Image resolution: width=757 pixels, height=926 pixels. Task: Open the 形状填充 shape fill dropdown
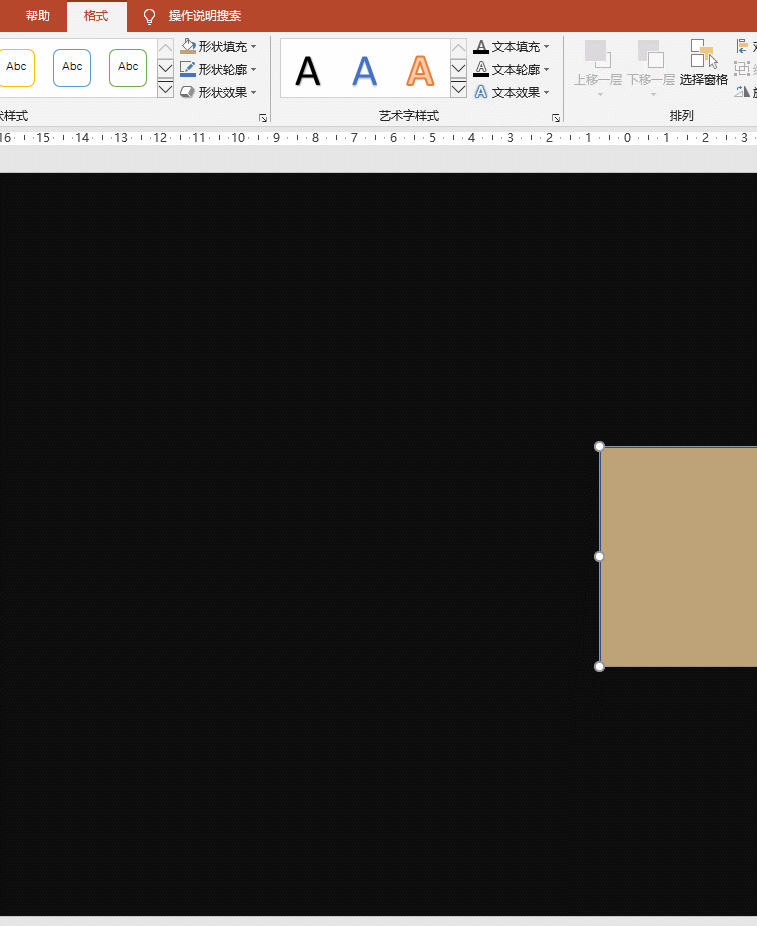click(219, 46)
